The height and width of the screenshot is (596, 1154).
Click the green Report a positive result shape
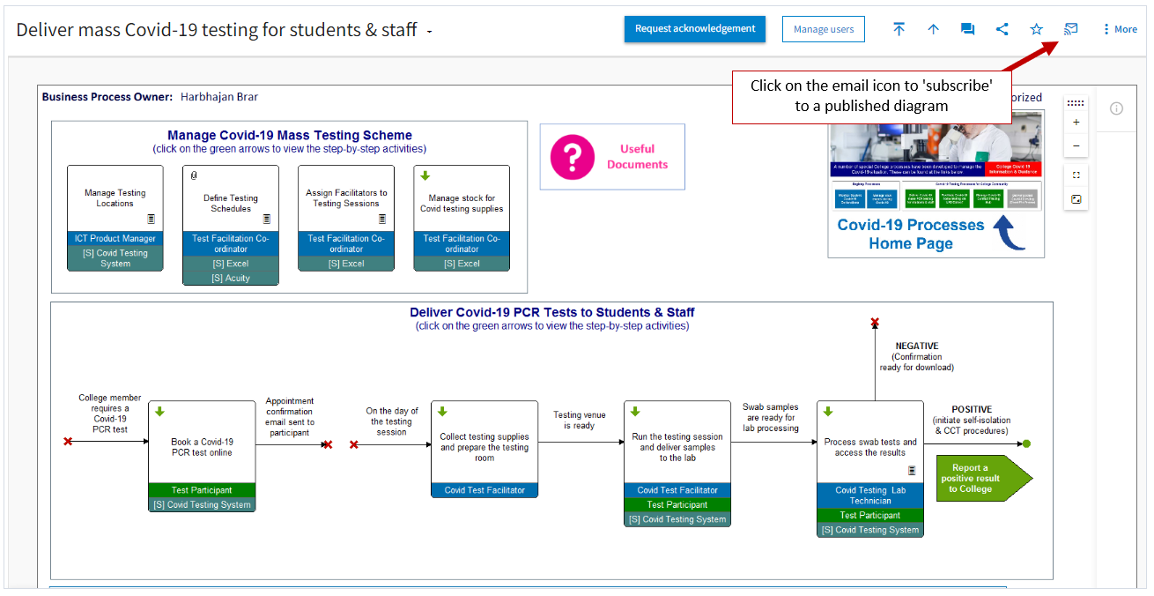[x=978, y=478]
